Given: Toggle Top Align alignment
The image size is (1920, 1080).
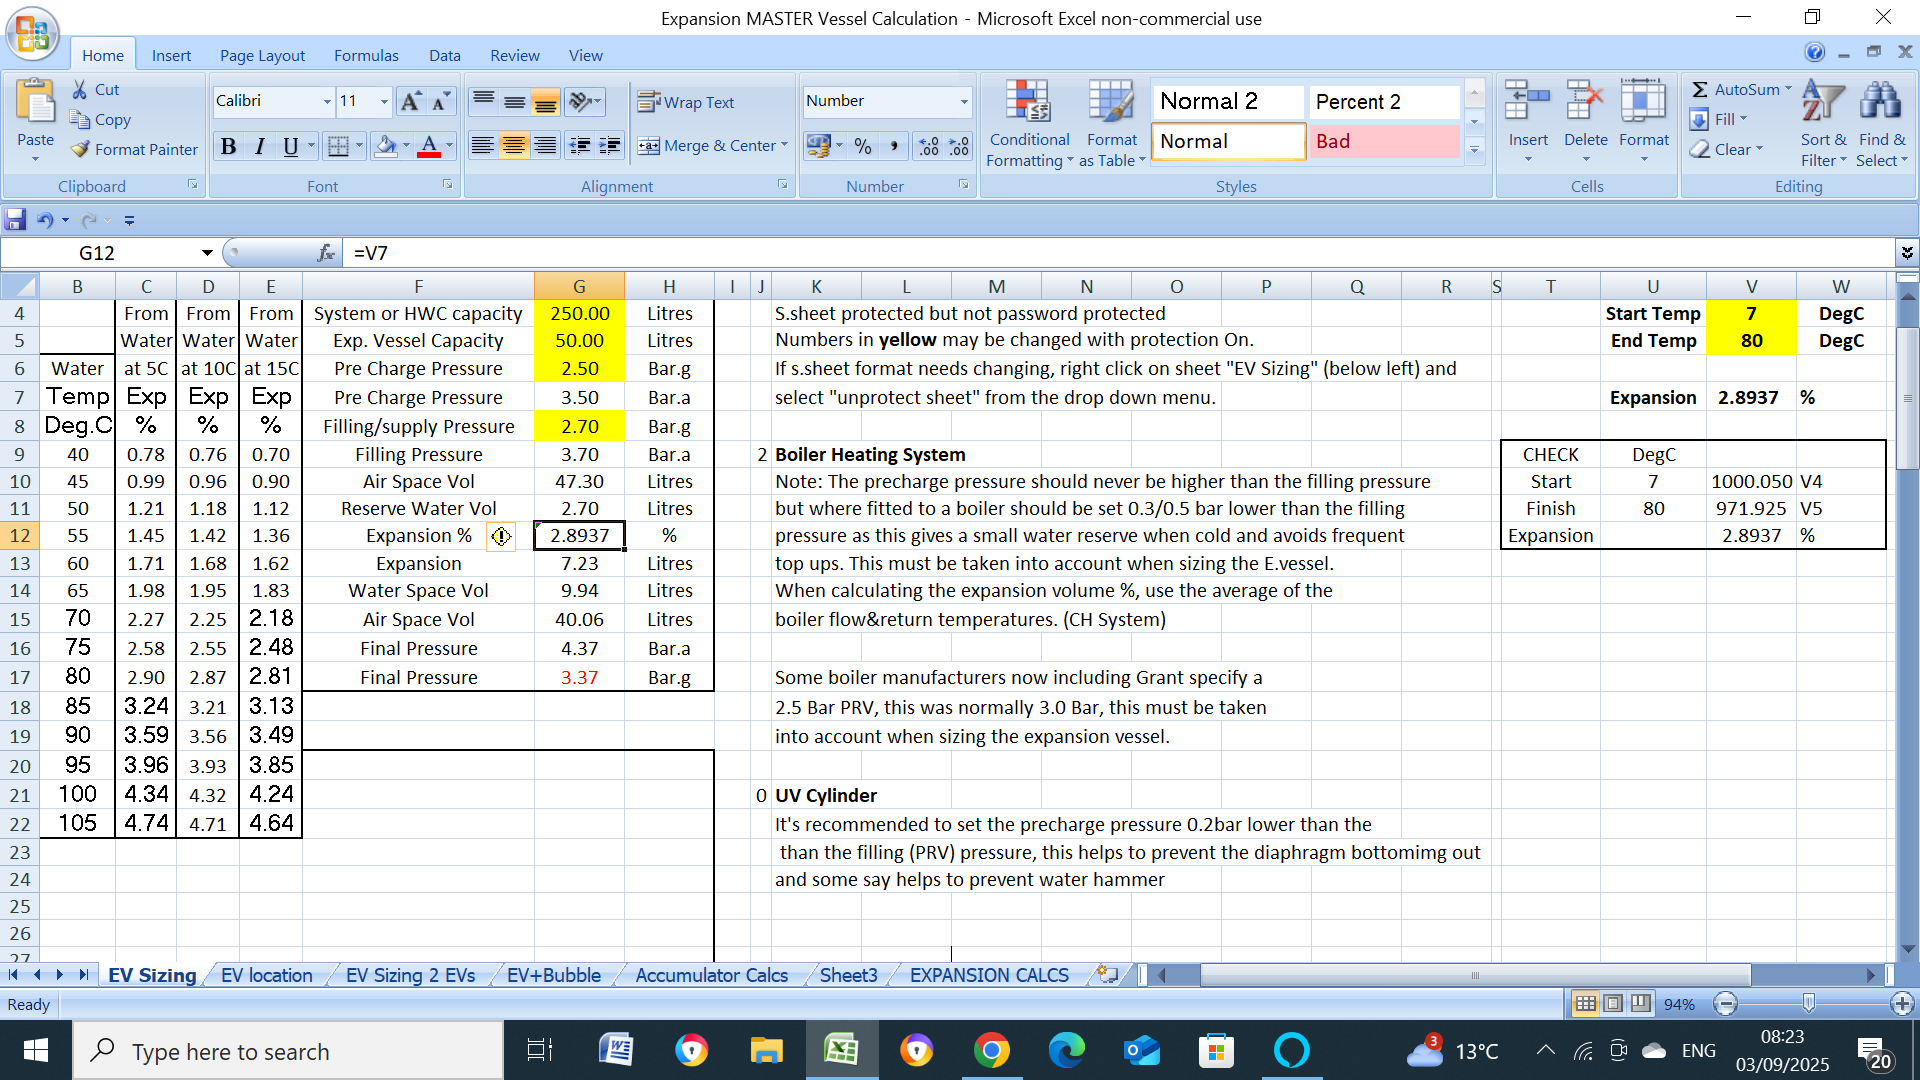Looking at the screenshot, I should (483, 101).
